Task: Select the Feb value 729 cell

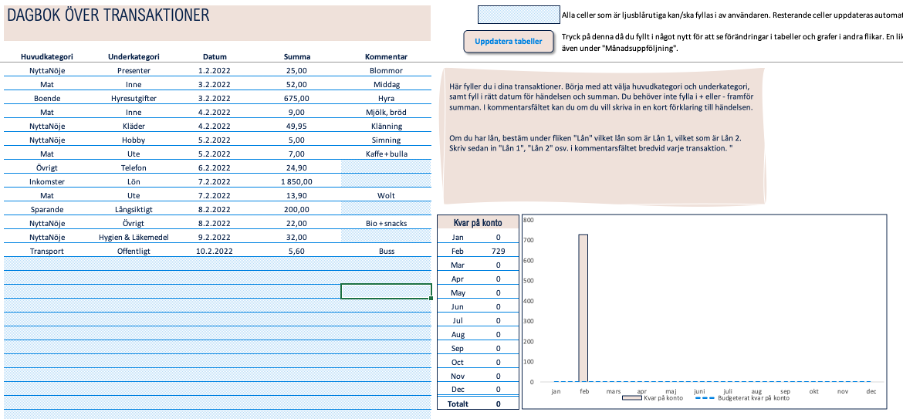Action: [x=496, y=251]
